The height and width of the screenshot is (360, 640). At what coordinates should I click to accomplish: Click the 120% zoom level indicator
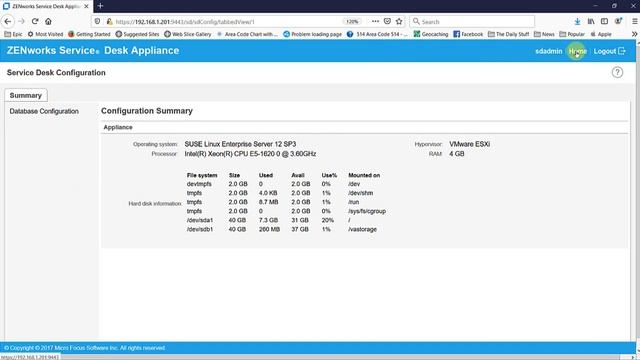352,22
